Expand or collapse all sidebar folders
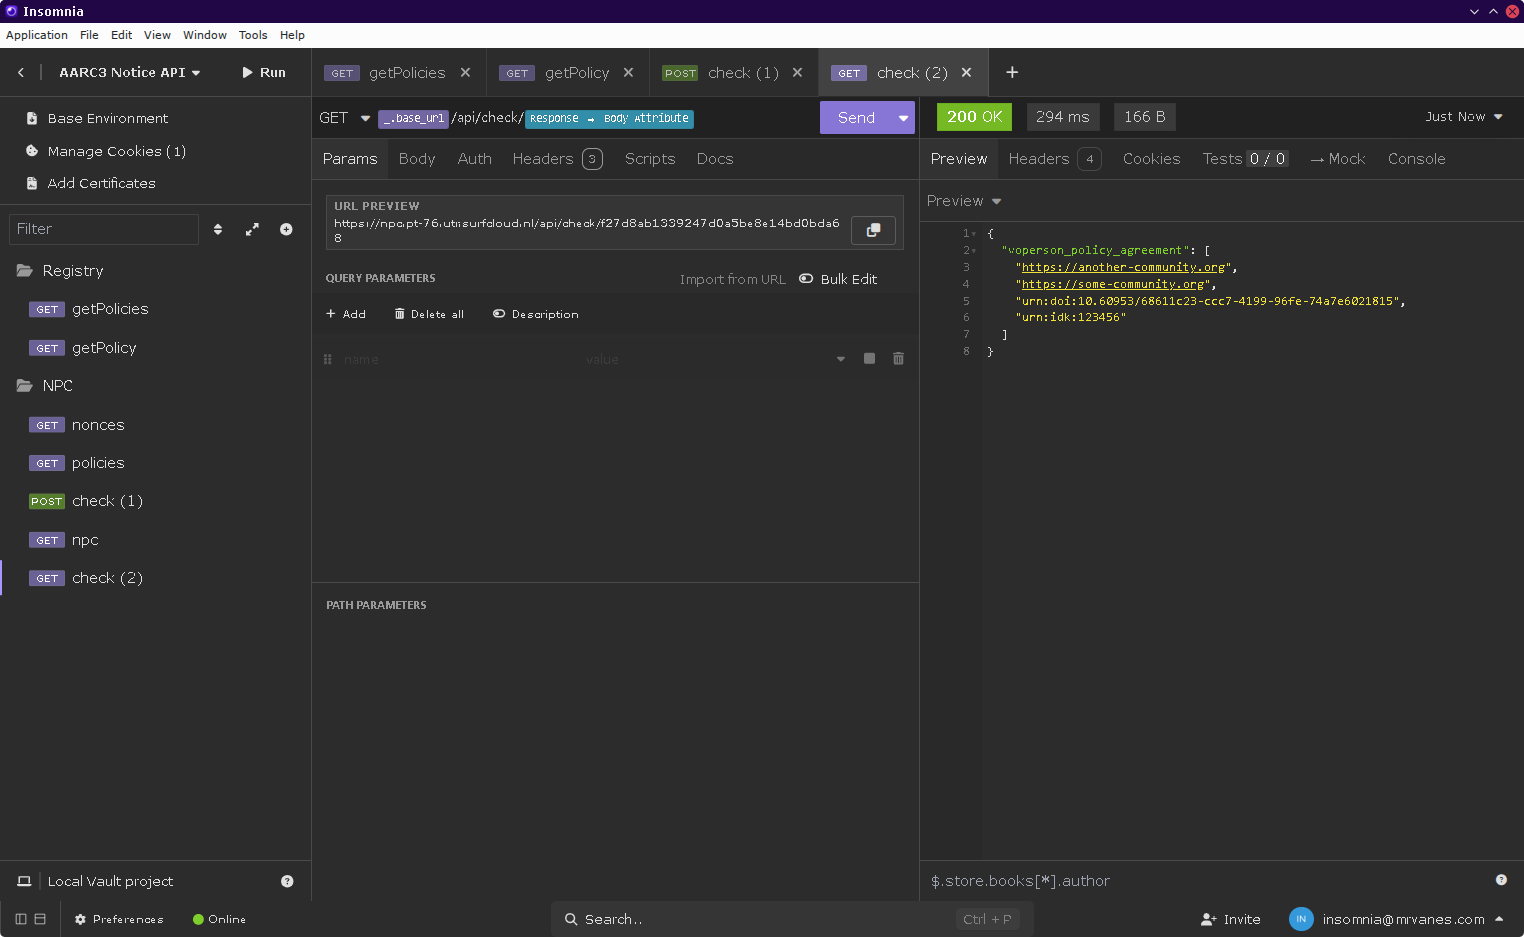1524x937 pixels. [252, 229]
